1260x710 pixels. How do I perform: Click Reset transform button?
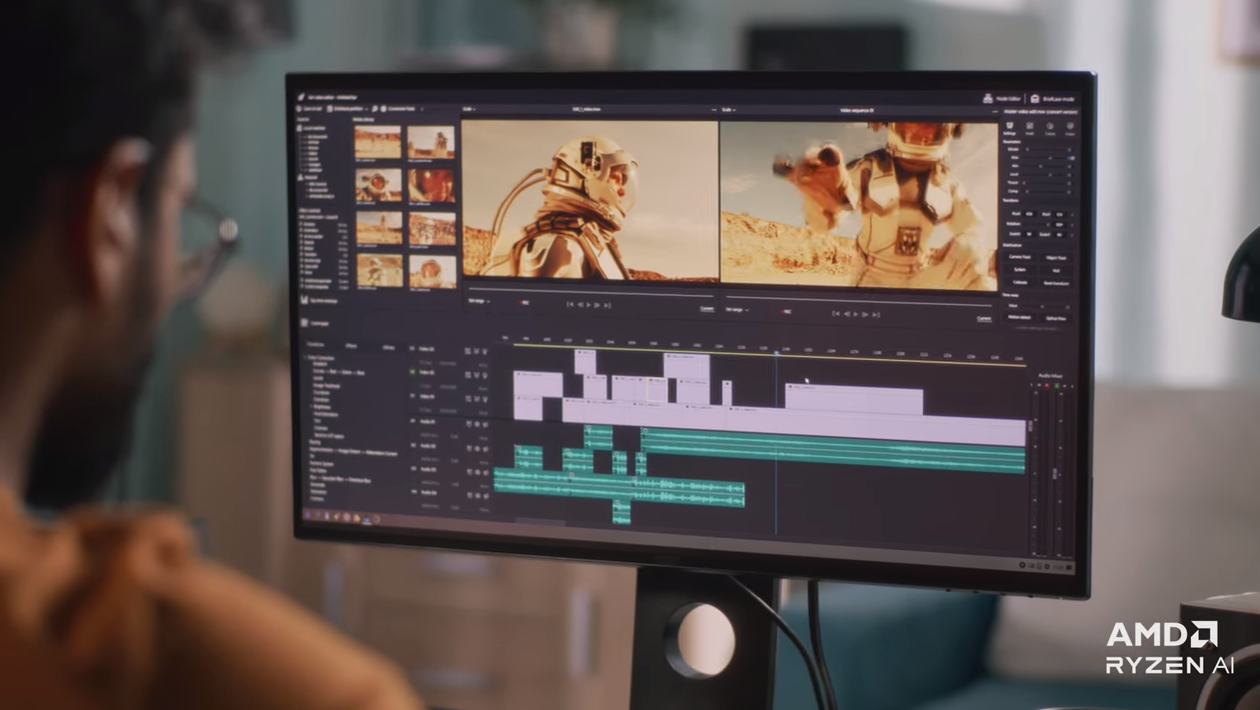click(x=1056, y=283)
